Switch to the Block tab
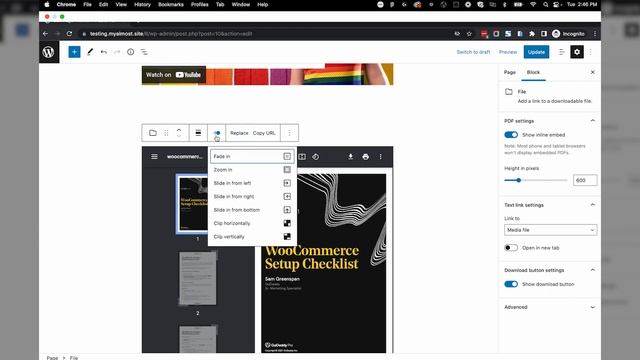 [533, 72]
